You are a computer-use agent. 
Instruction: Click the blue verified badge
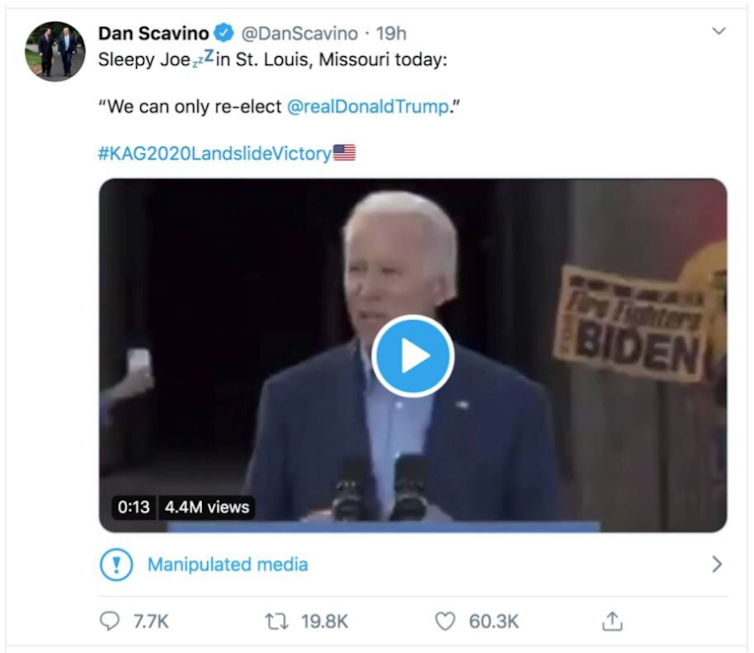(x=225, y=34)
